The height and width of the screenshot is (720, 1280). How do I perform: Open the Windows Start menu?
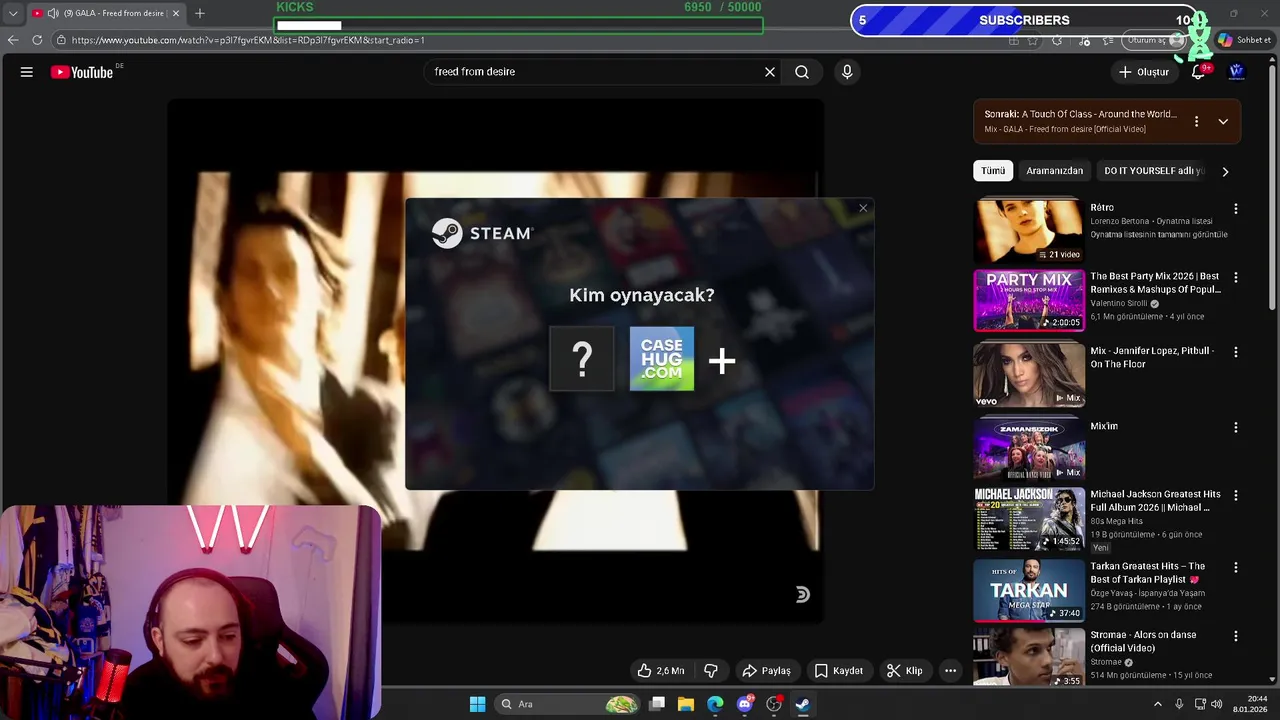click(x=477, y=704)
